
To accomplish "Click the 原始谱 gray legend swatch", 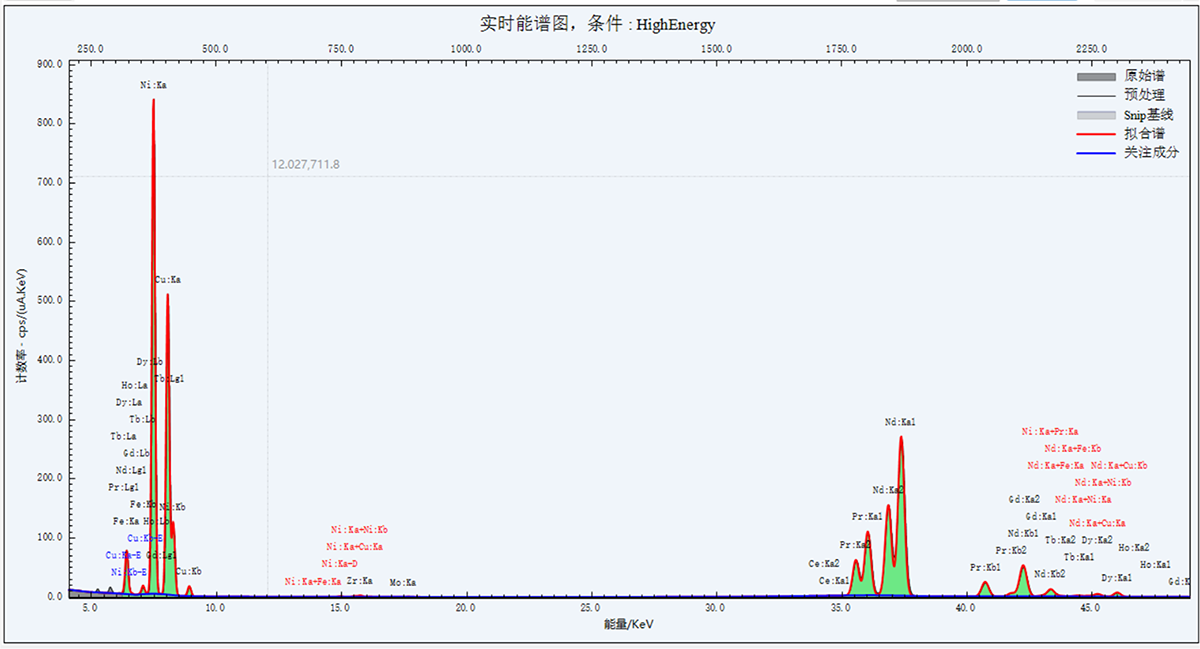I will click(1095, 76).
